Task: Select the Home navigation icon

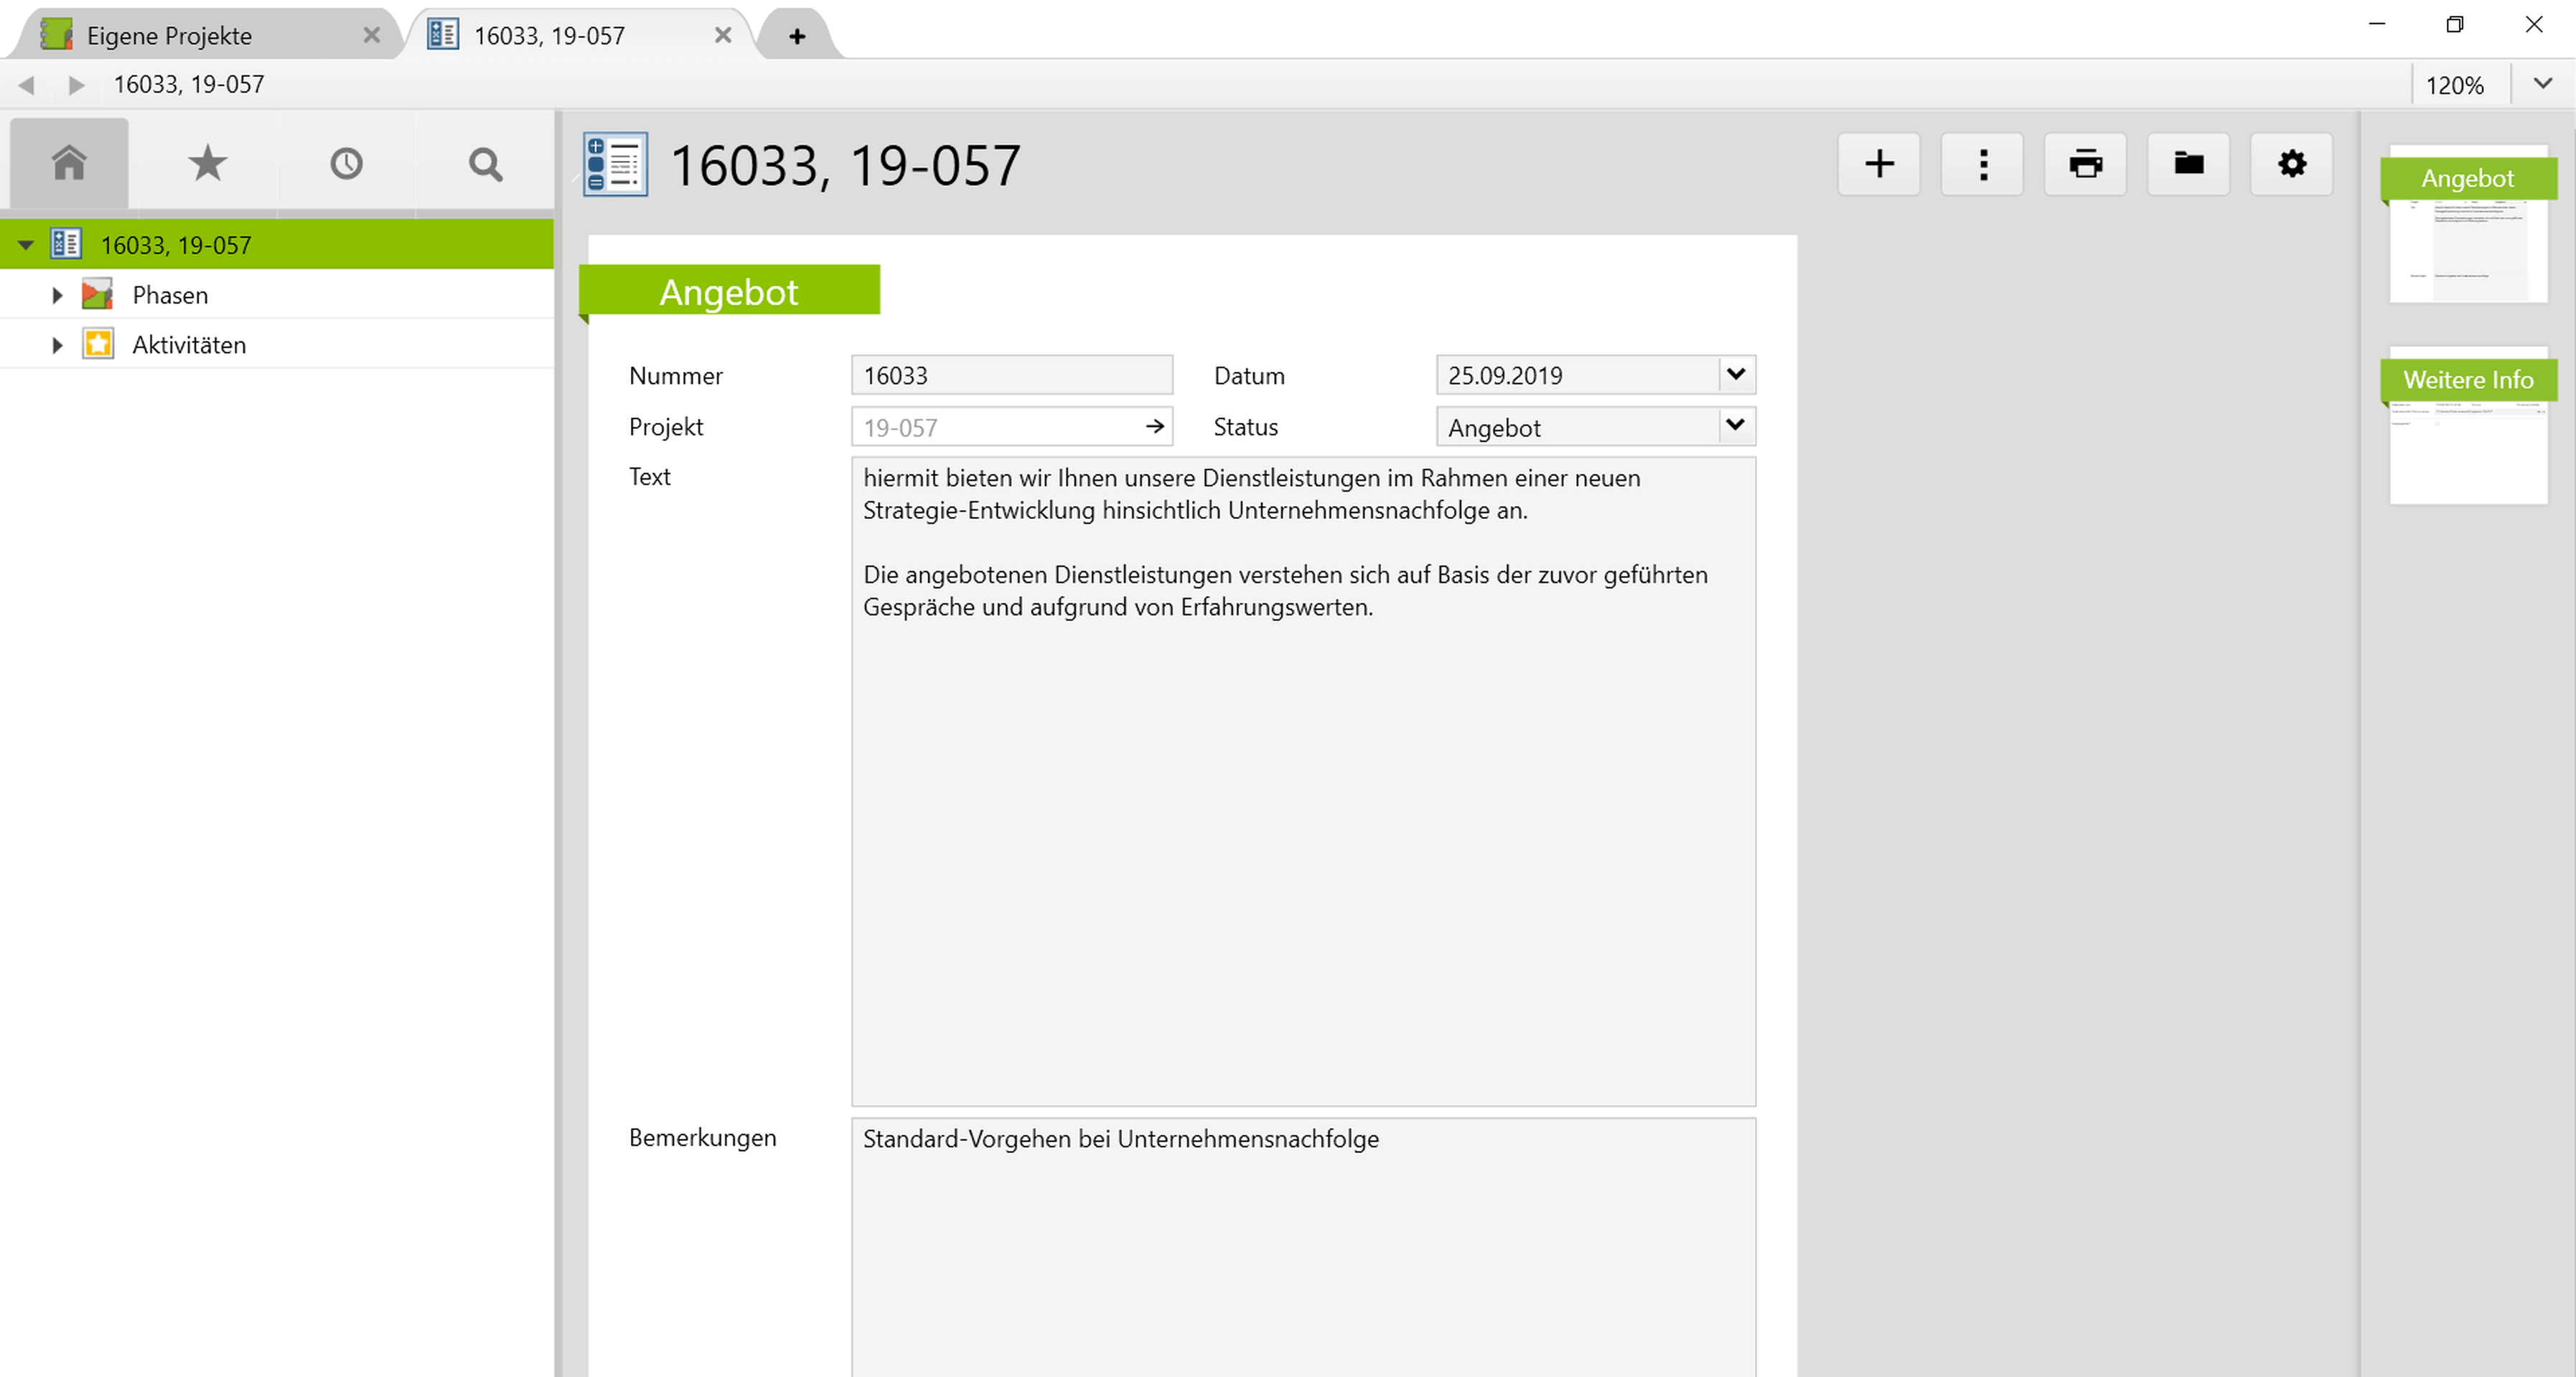Action: (x=68, y=162)
